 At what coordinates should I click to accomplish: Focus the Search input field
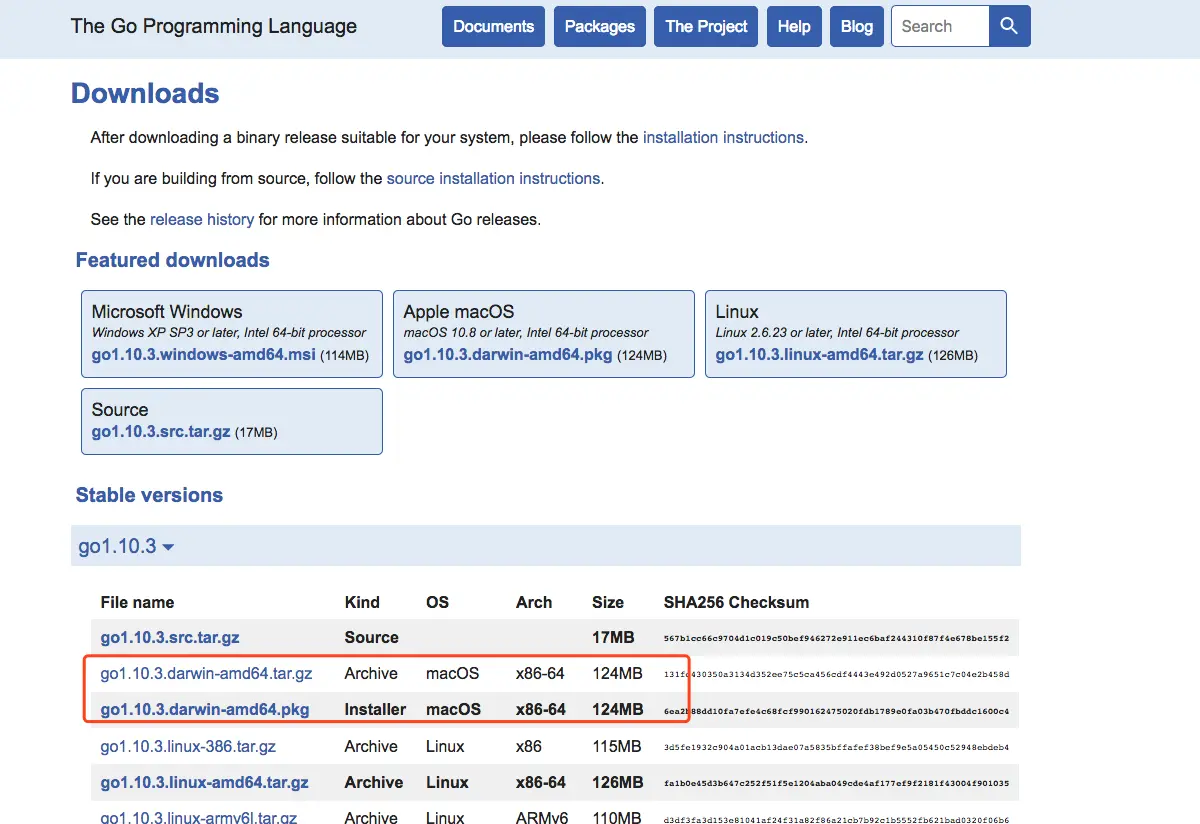point(940,27)
